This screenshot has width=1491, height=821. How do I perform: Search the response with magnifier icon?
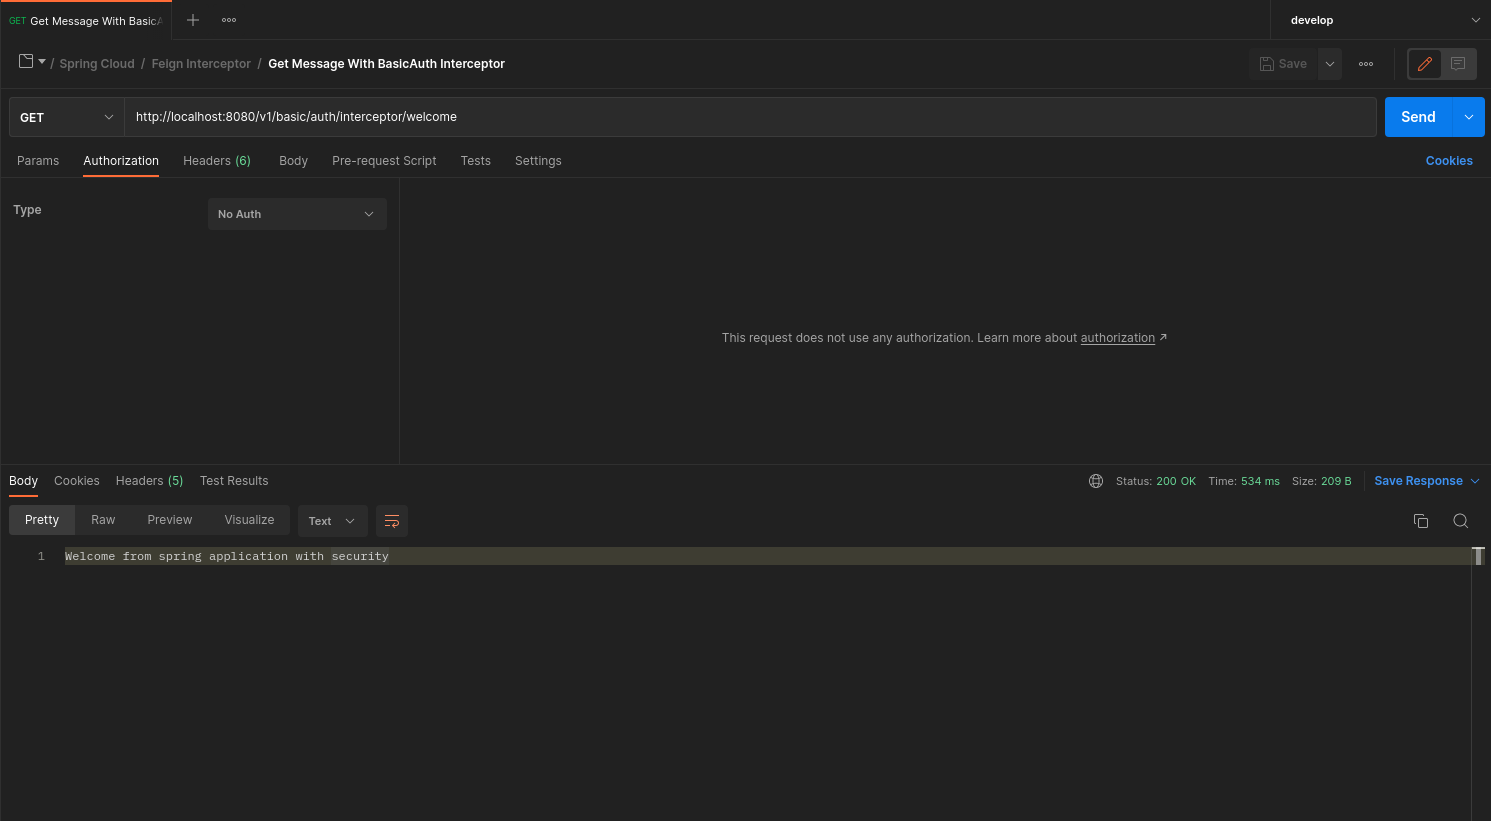(x=1460, y=521)
